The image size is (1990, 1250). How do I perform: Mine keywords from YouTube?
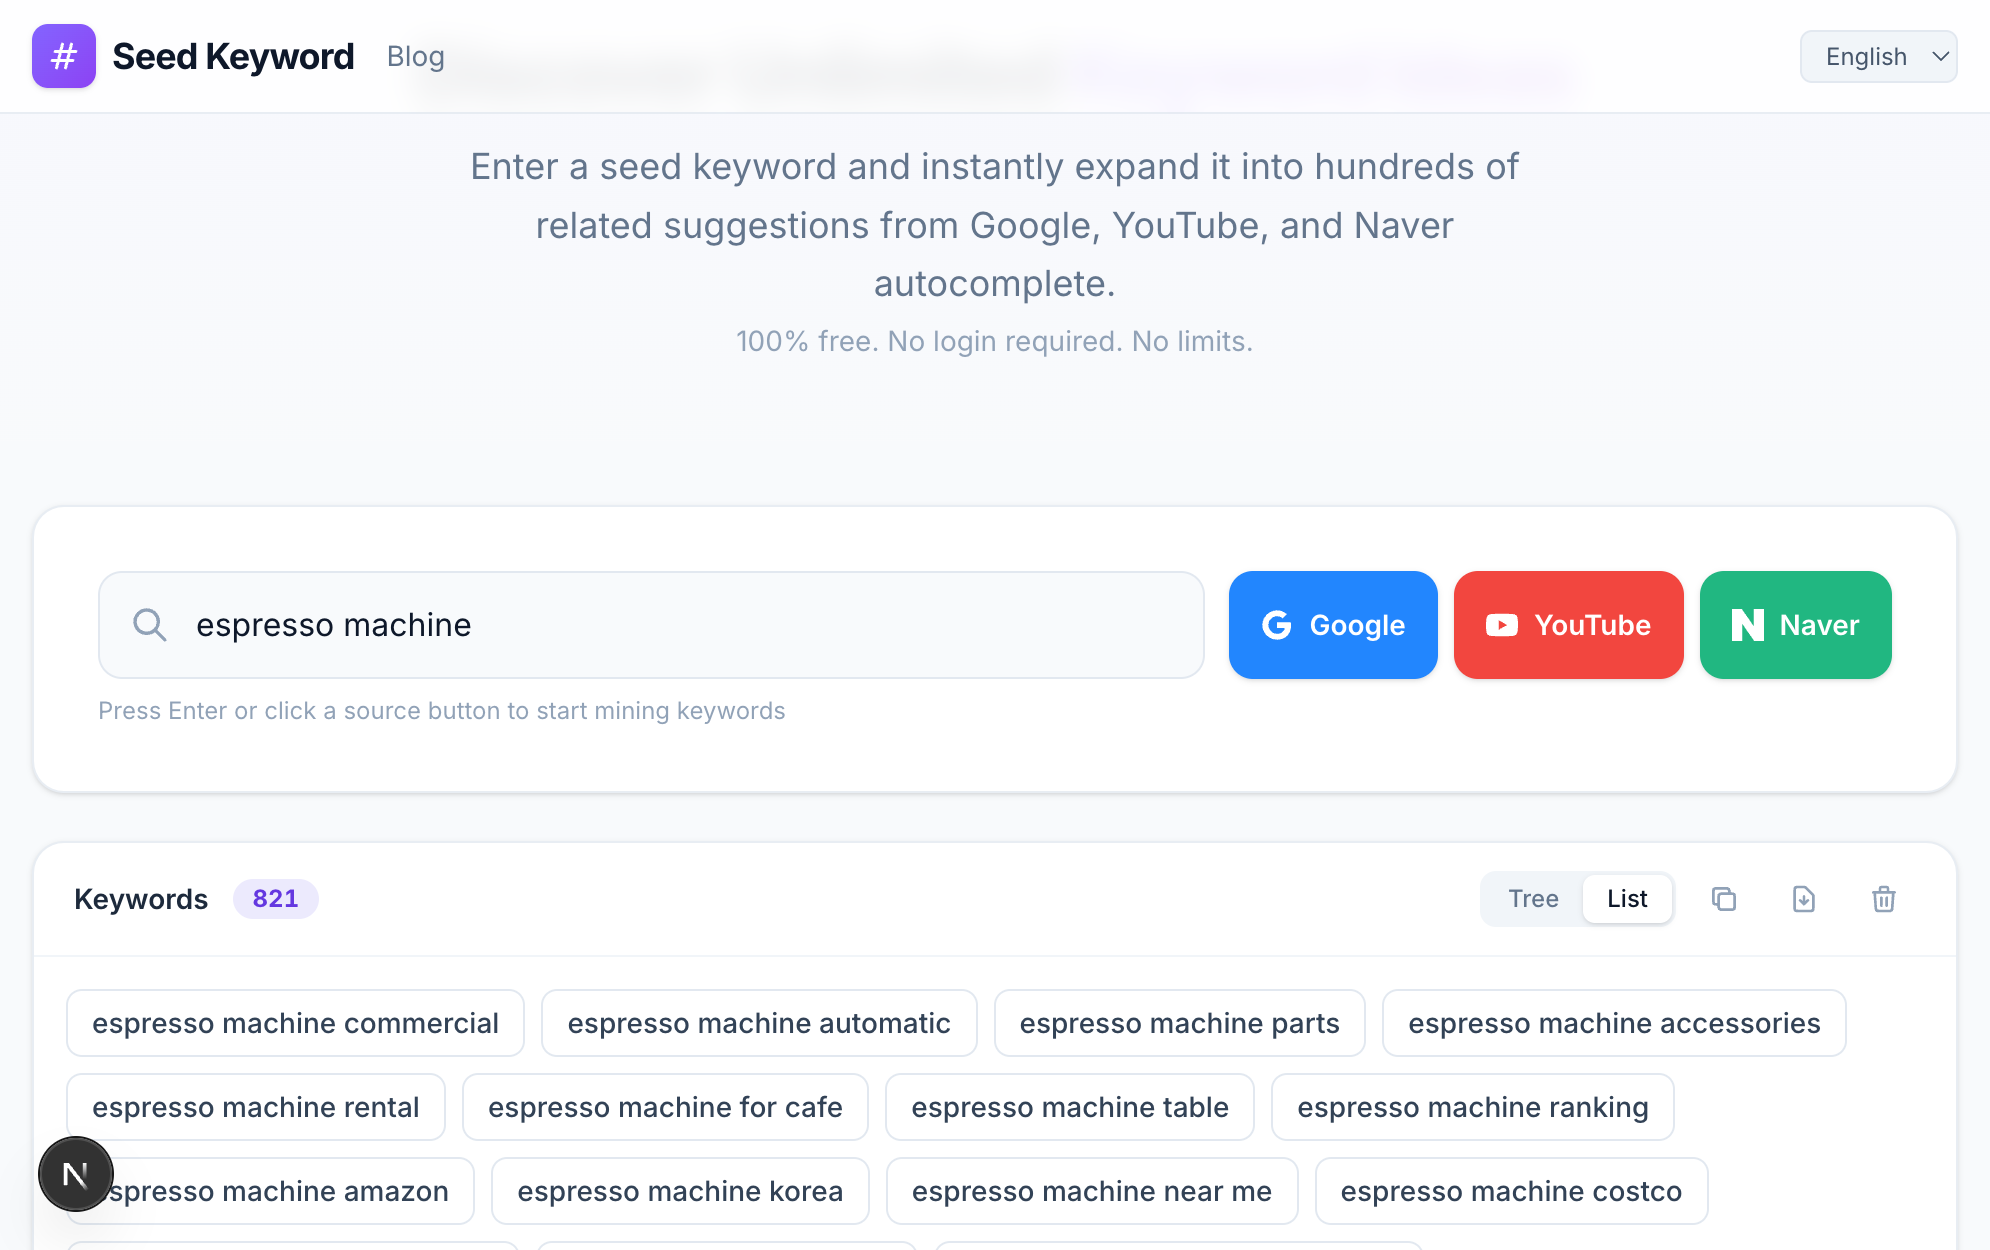coord(1568,625)
